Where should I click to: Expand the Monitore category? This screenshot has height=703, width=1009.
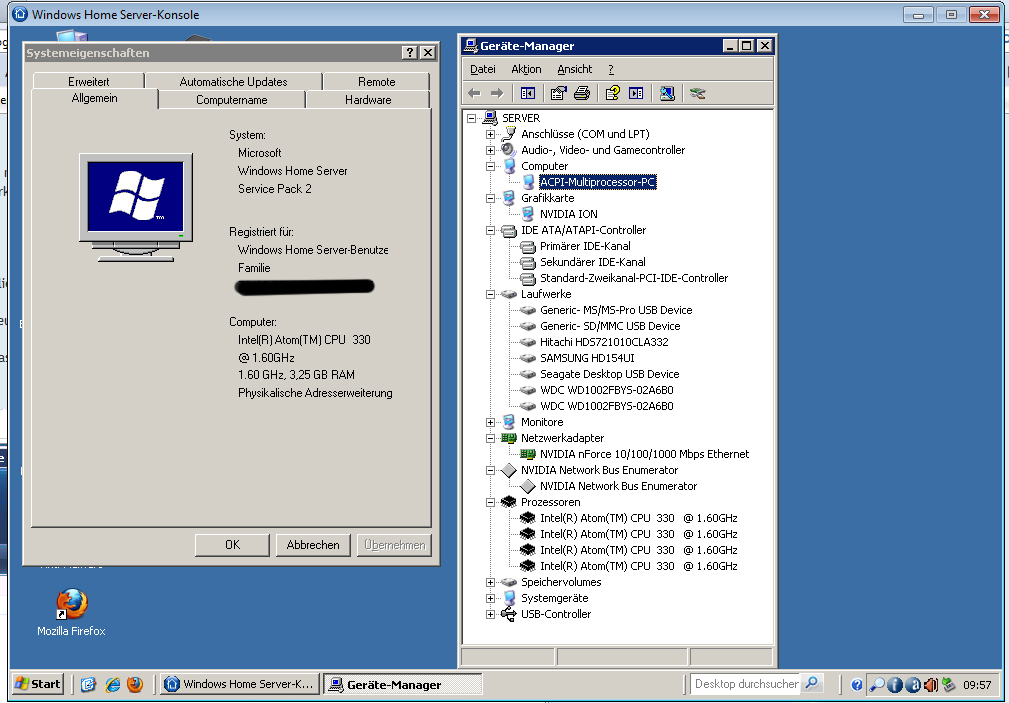click(490, 422)
